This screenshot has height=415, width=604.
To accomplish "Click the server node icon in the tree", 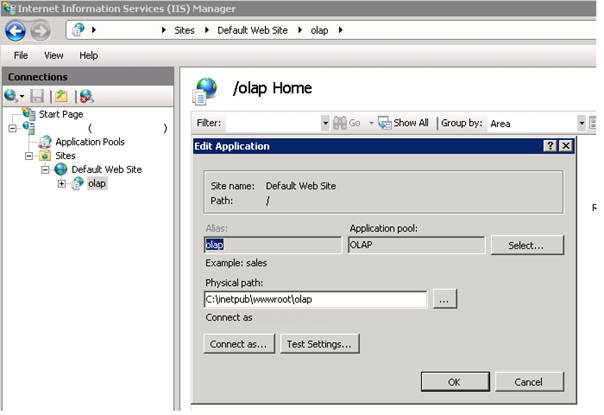I will (29, 128).
